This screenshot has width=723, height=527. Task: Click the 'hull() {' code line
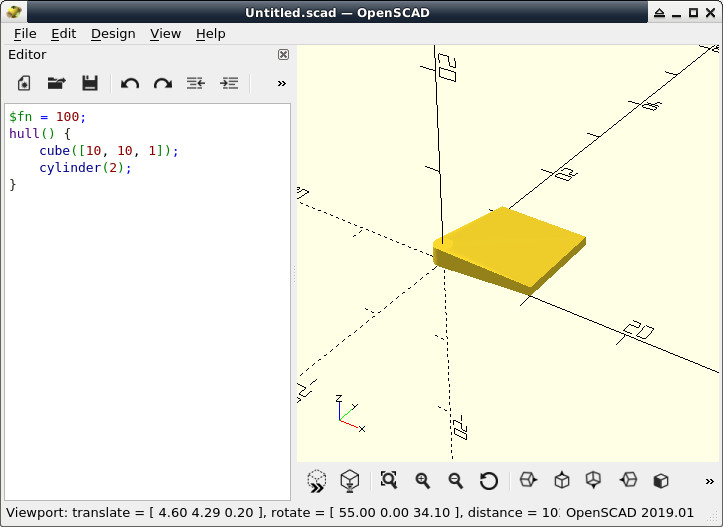pyautogui.click(x=40, y=134)
